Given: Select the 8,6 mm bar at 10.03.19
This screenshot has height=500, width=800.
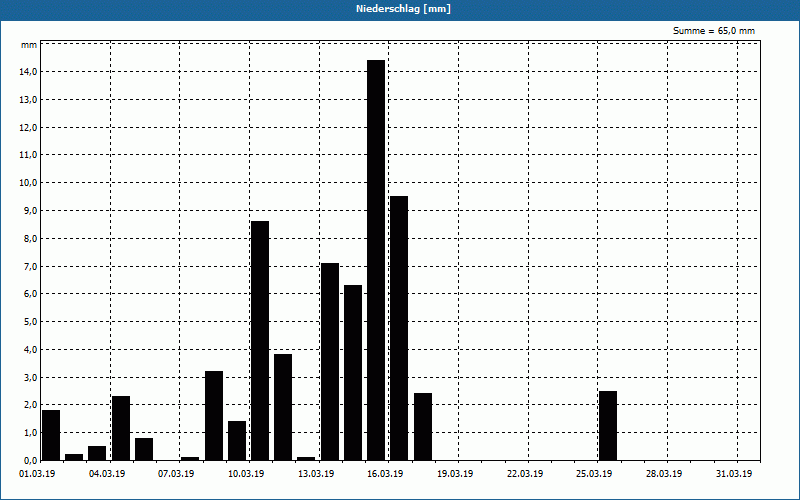Looking at the screenshot, I should (260, 341).
